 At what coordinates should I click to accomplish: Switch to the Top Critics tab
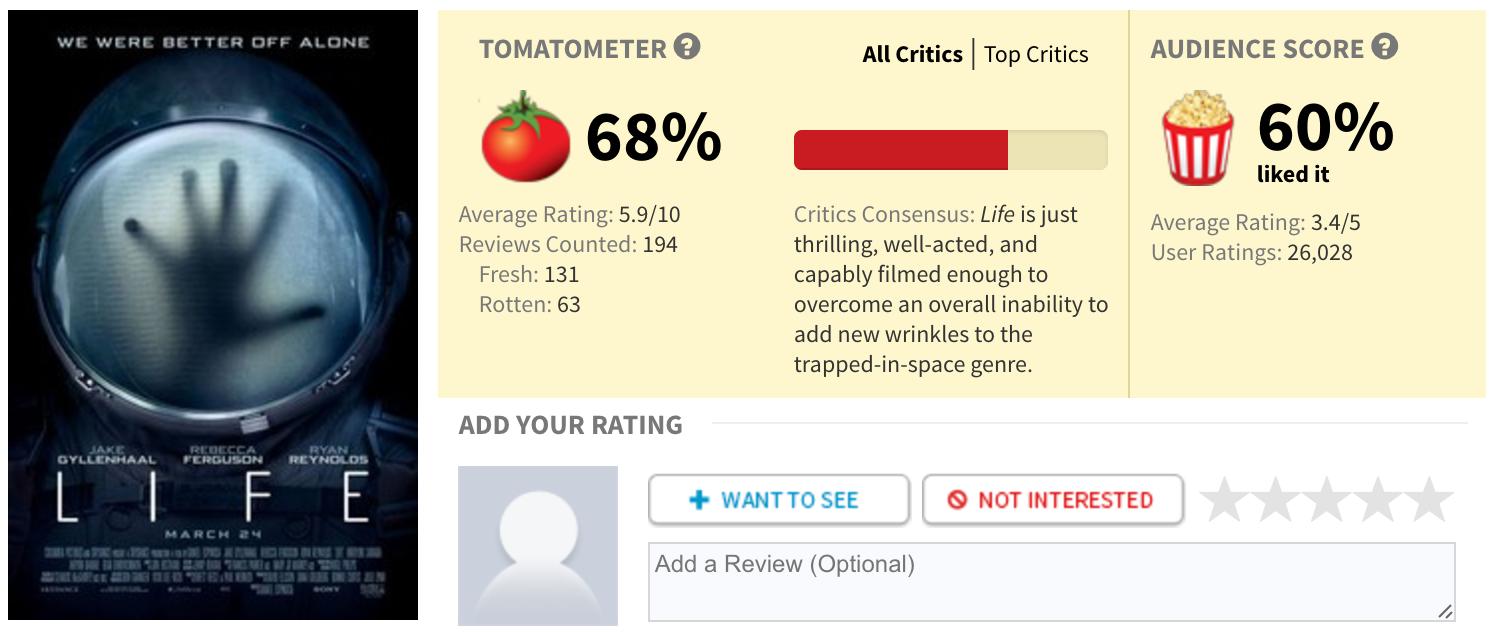tap(1036, 54)
